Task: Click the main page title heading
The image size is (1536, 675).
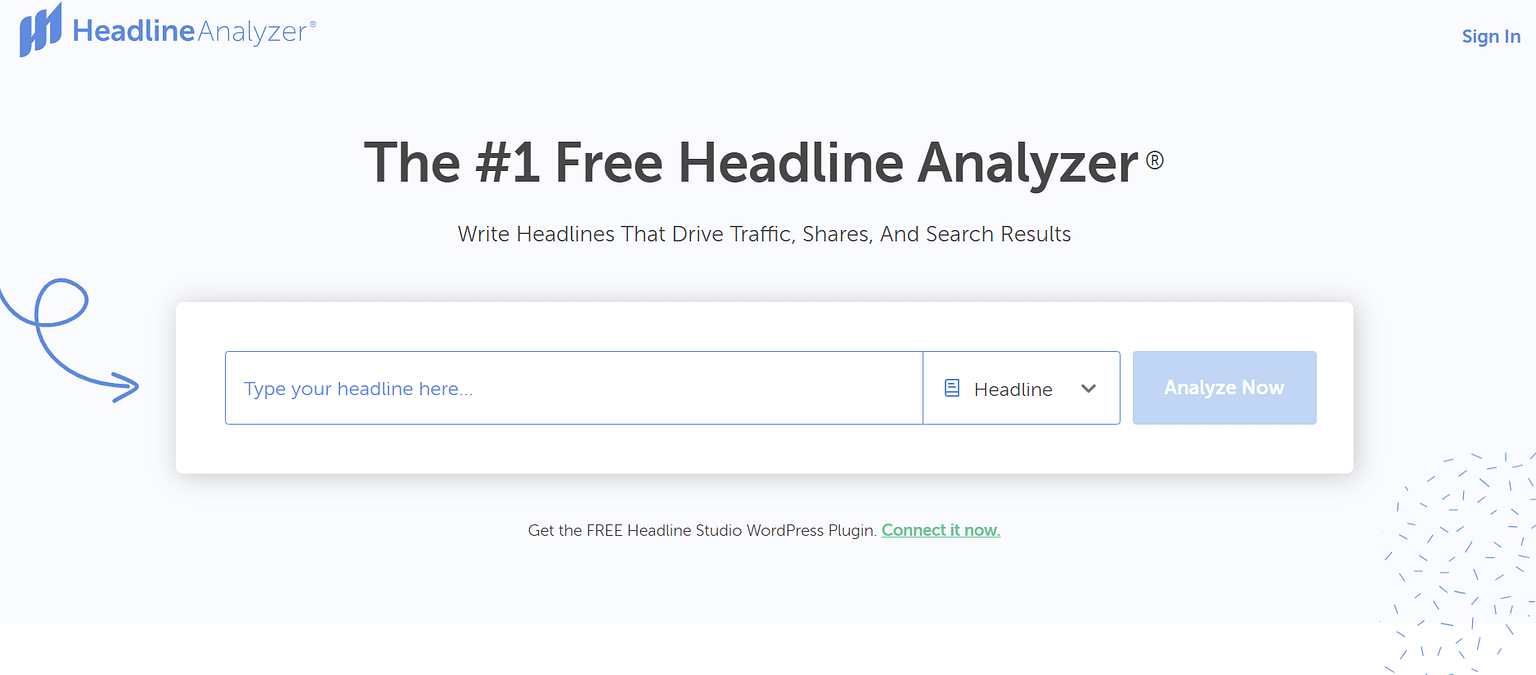Action: coord(764,160)
